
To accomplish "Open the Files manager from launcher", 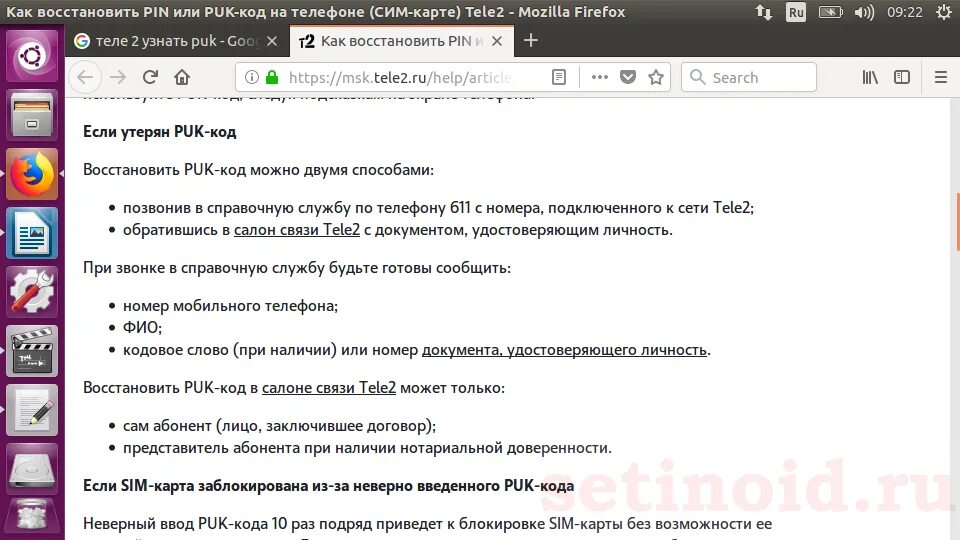I will [x=32, y=115].
